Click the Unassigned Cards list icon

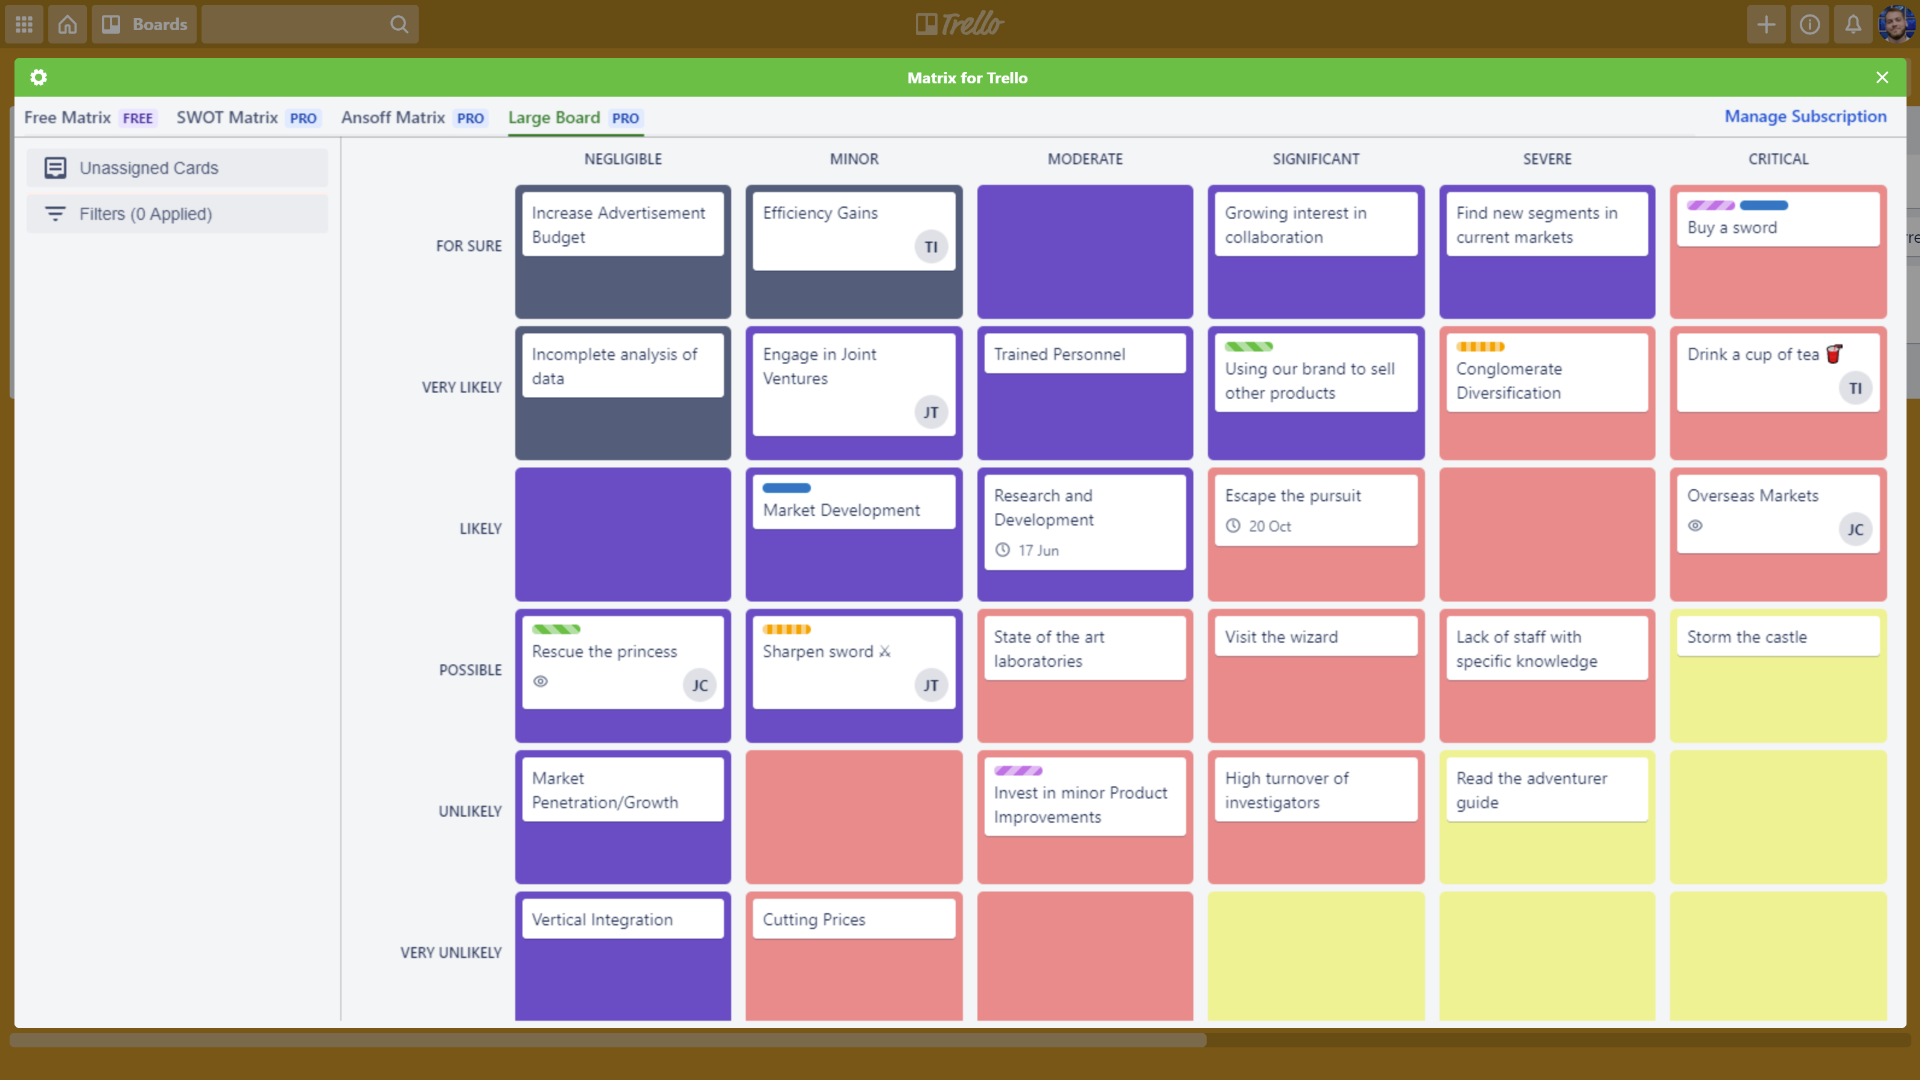(x=55, y=168)
